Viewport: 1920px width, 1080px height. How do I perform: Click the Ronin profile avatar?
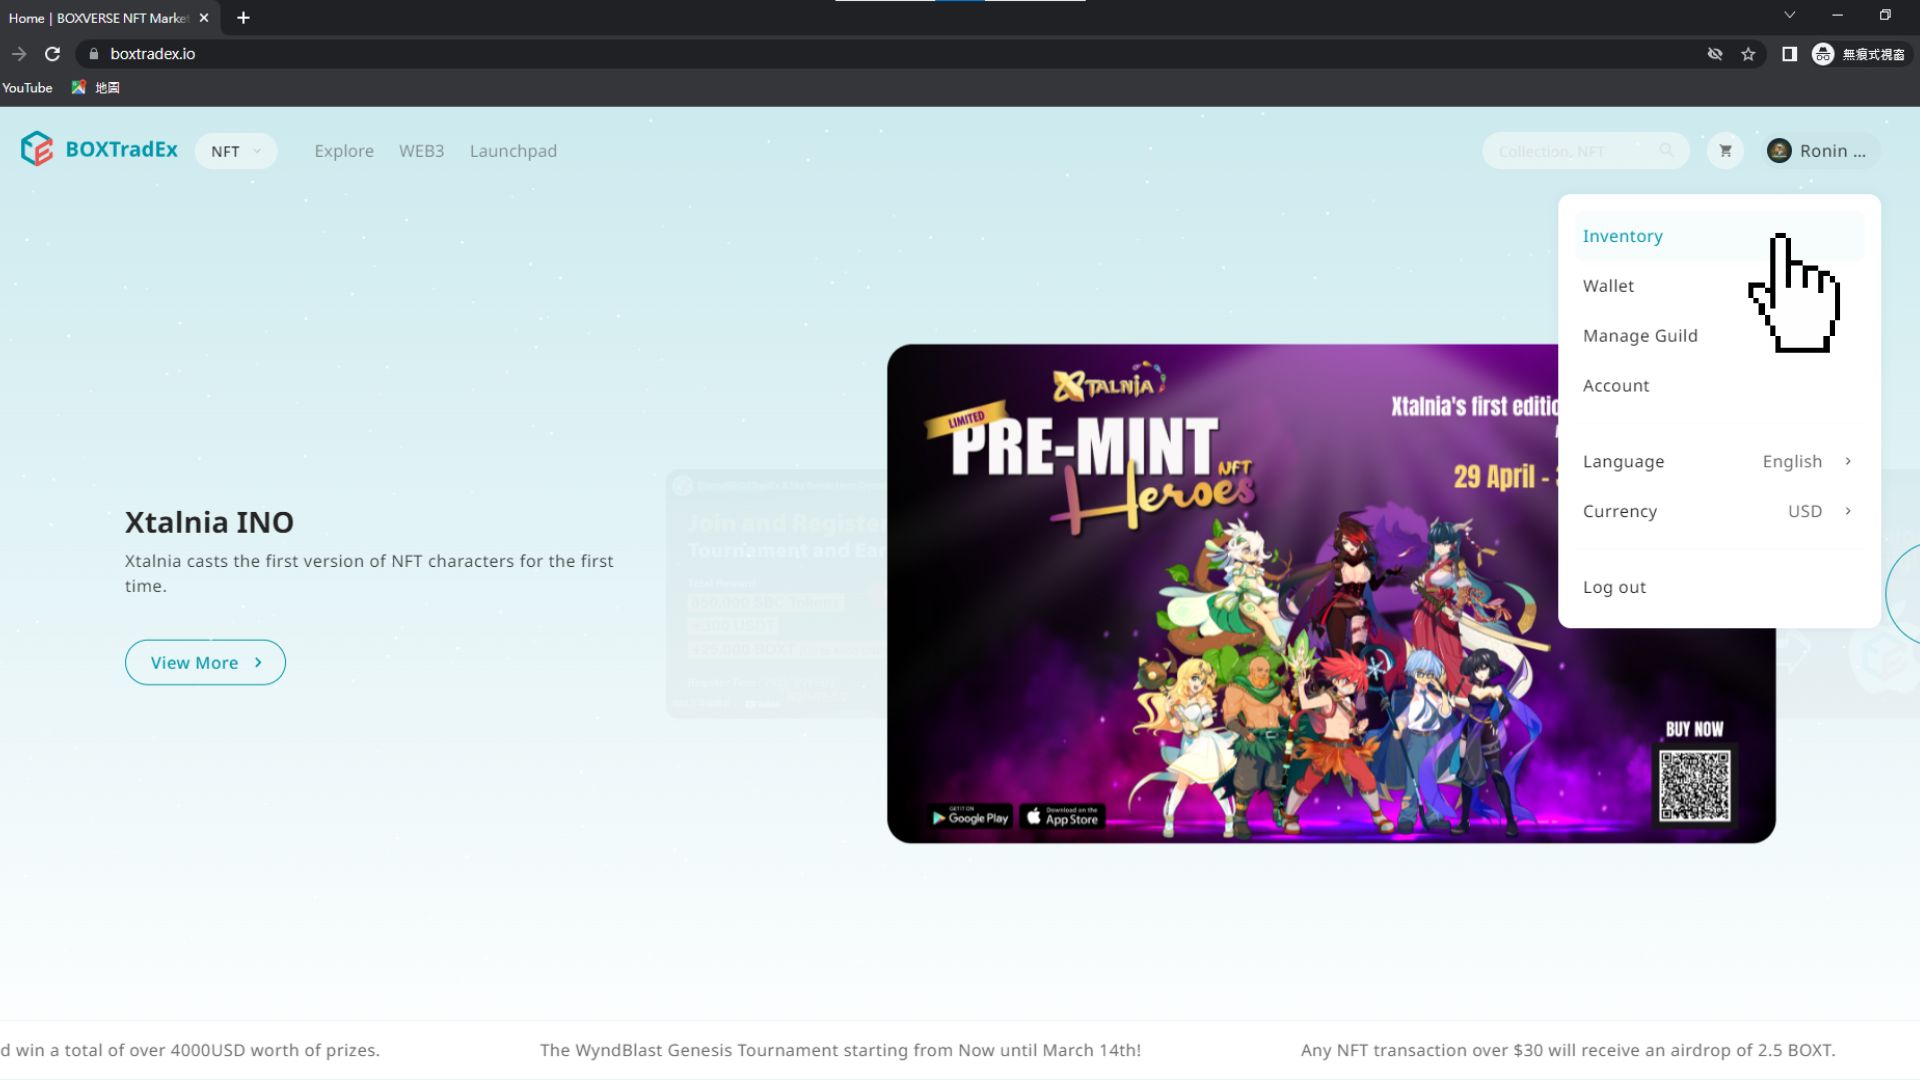1779,151
